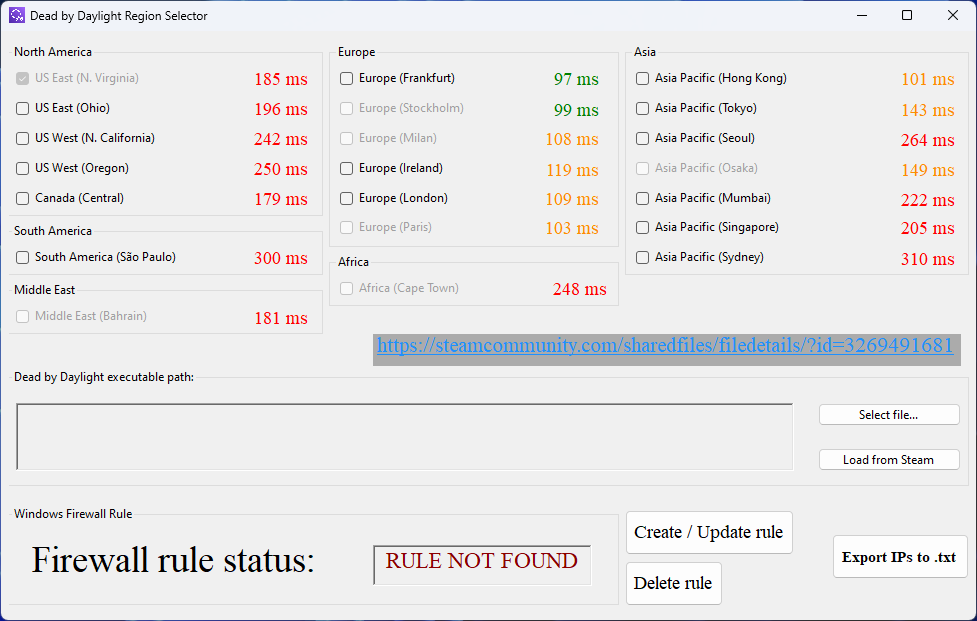Click the Select file... button
This screenshot has width=977, height=621.
[889, 415]
